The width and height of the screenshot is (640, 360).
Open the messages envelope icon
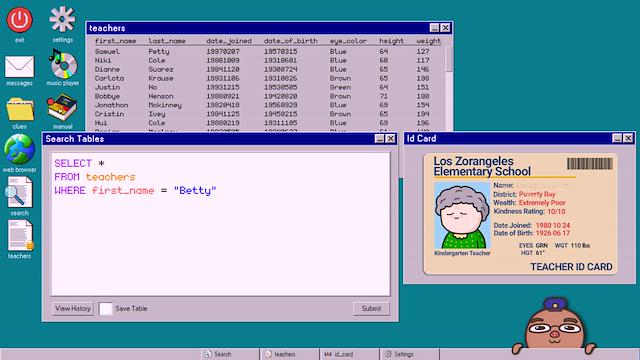tap(19, 67)
